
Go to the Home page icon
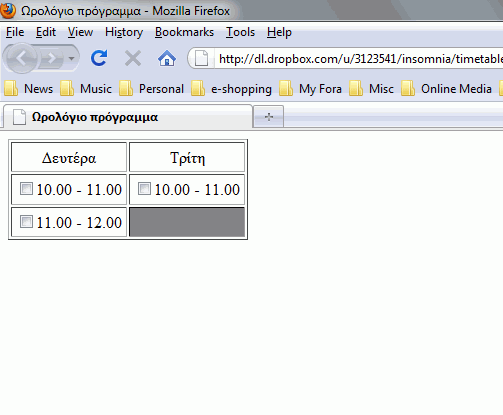pos(167,58)
